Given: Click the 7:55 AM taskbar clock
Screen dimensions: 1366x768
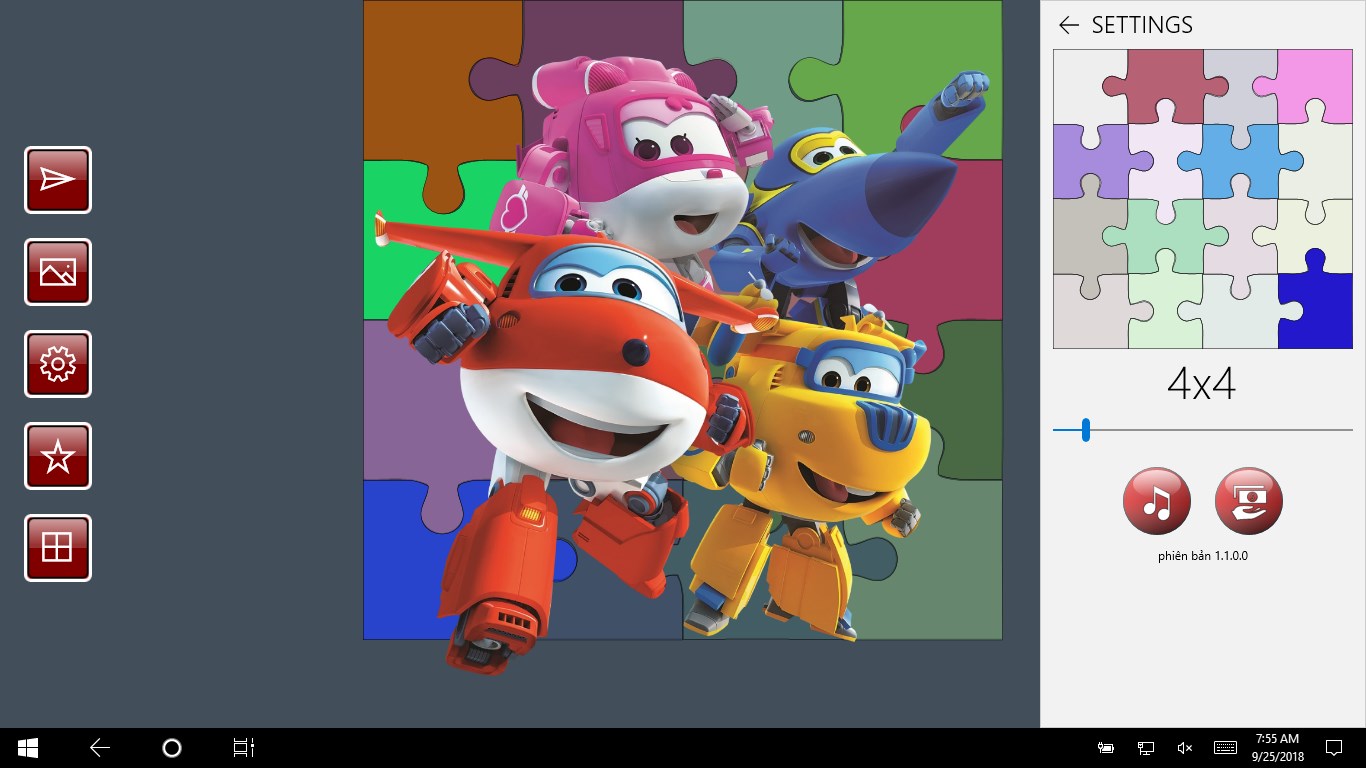Looking at the screenshot, I should (1277, 748).
